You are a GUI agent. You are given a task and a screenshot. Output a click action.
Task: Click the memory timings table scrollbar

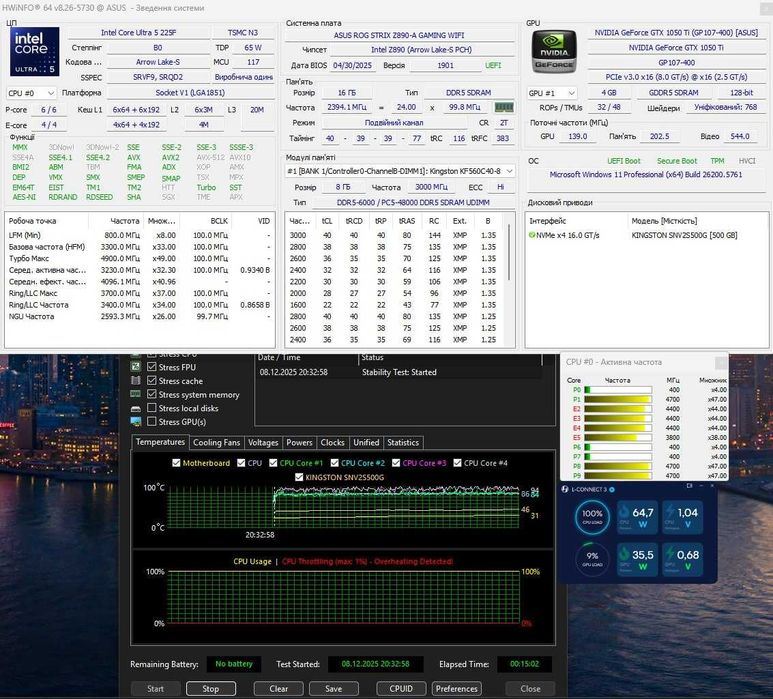coord(509,252)
